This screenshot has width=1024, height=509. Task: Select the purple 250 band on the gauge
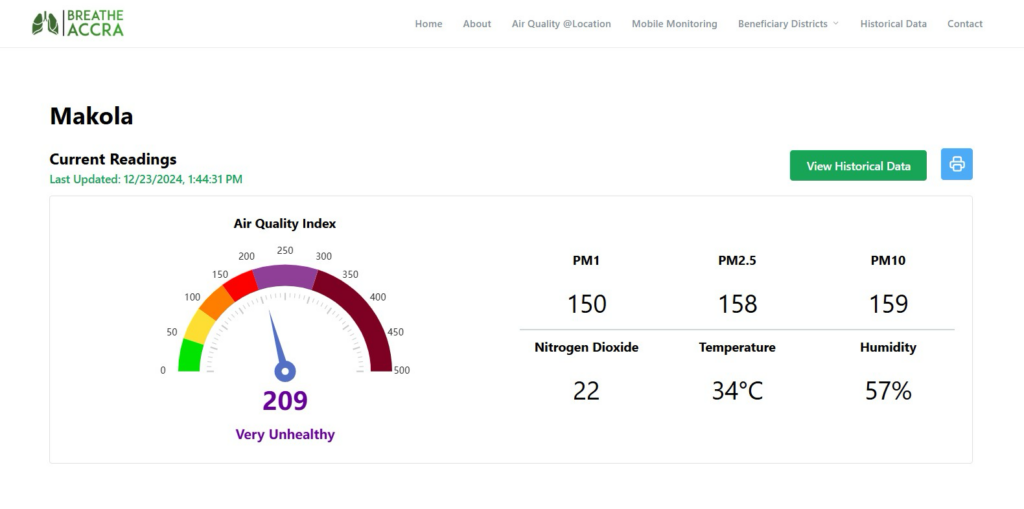point(284,276)
